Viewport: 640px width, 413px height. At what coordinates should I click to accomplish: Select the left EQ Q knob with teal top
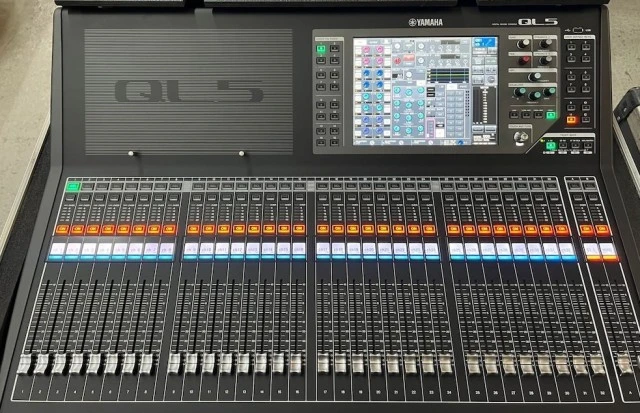click(x=519, y=92)
